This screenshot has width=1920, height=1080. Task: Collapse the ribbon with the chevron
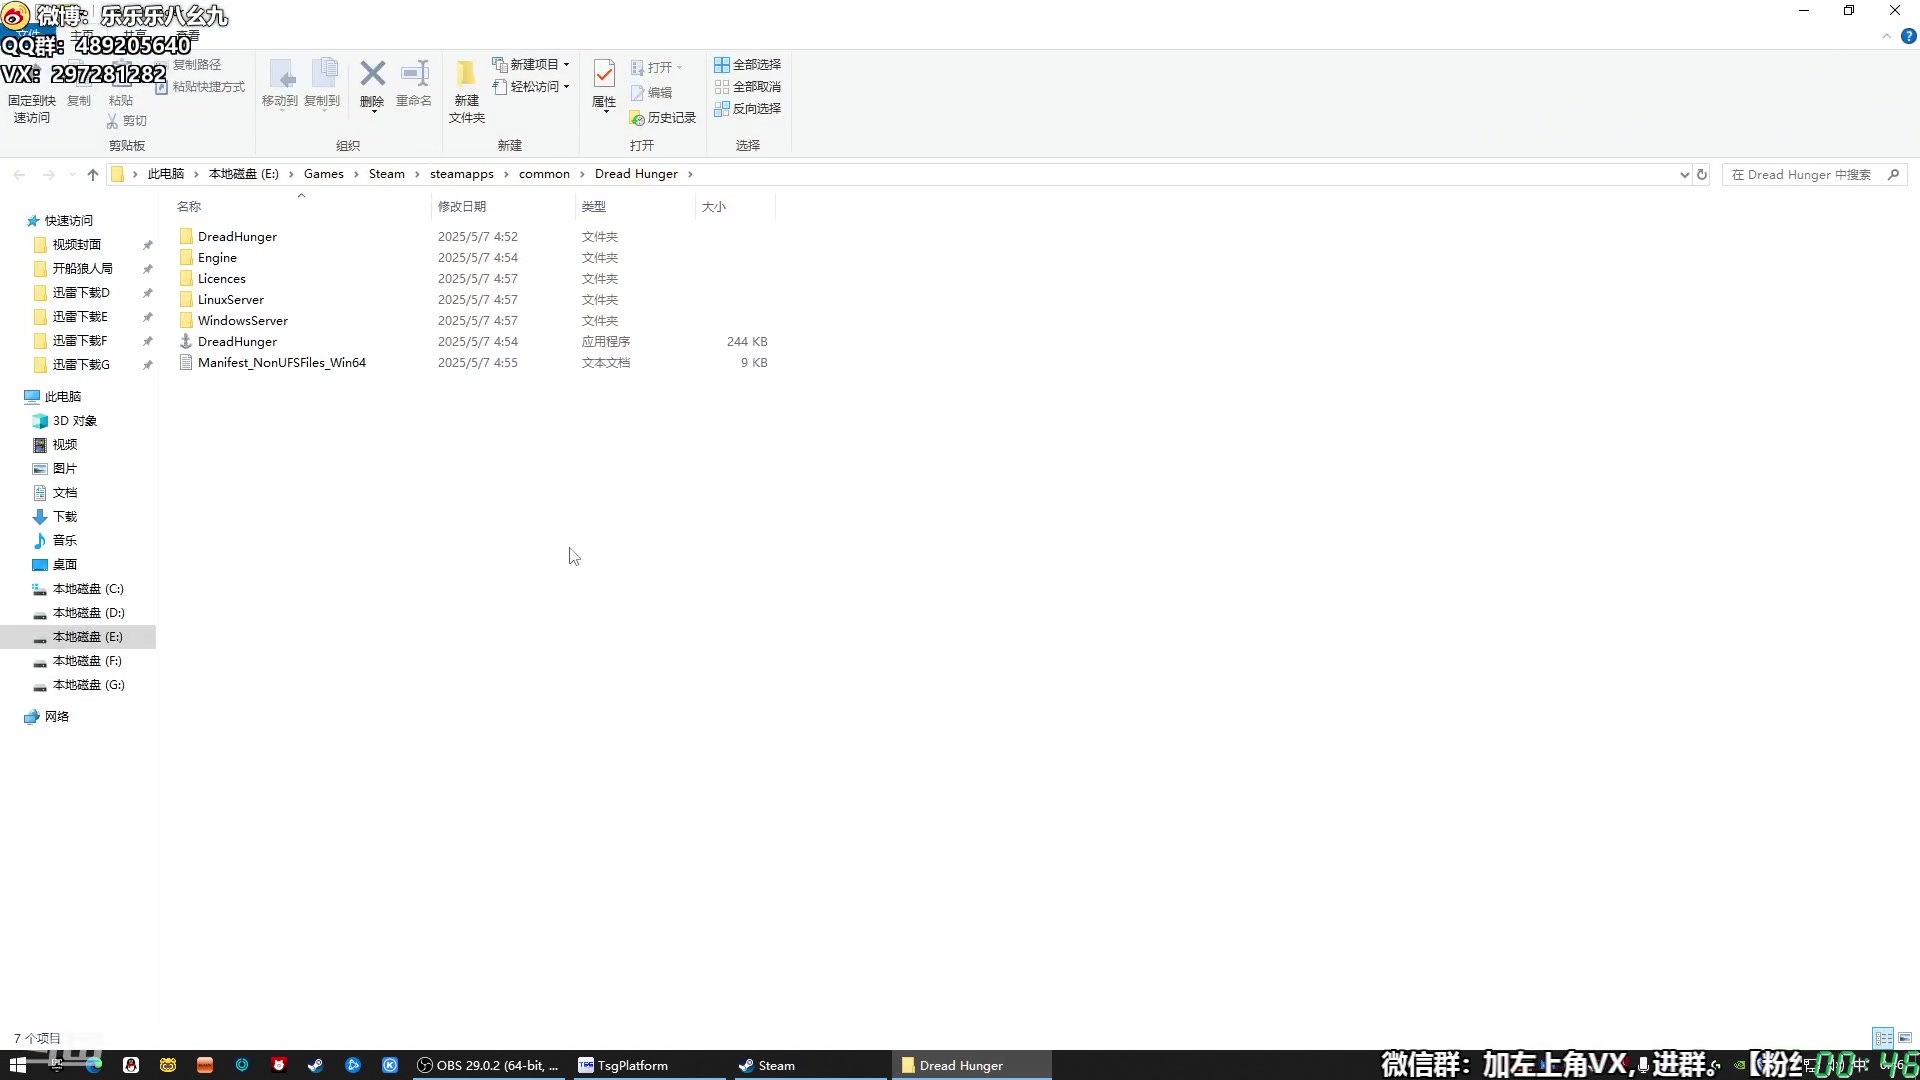(1887, 36)
